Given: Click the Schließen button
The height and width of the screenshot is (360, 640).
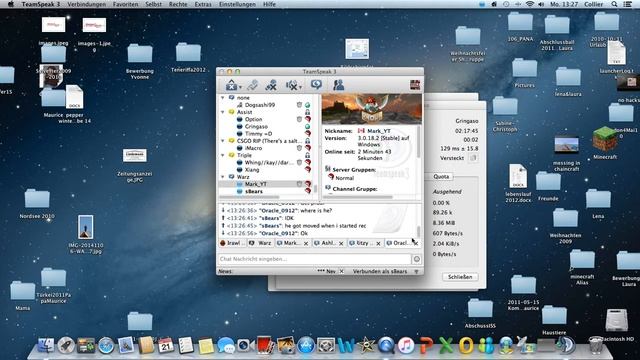Looking at the screenshot, I should click(460, 277).
